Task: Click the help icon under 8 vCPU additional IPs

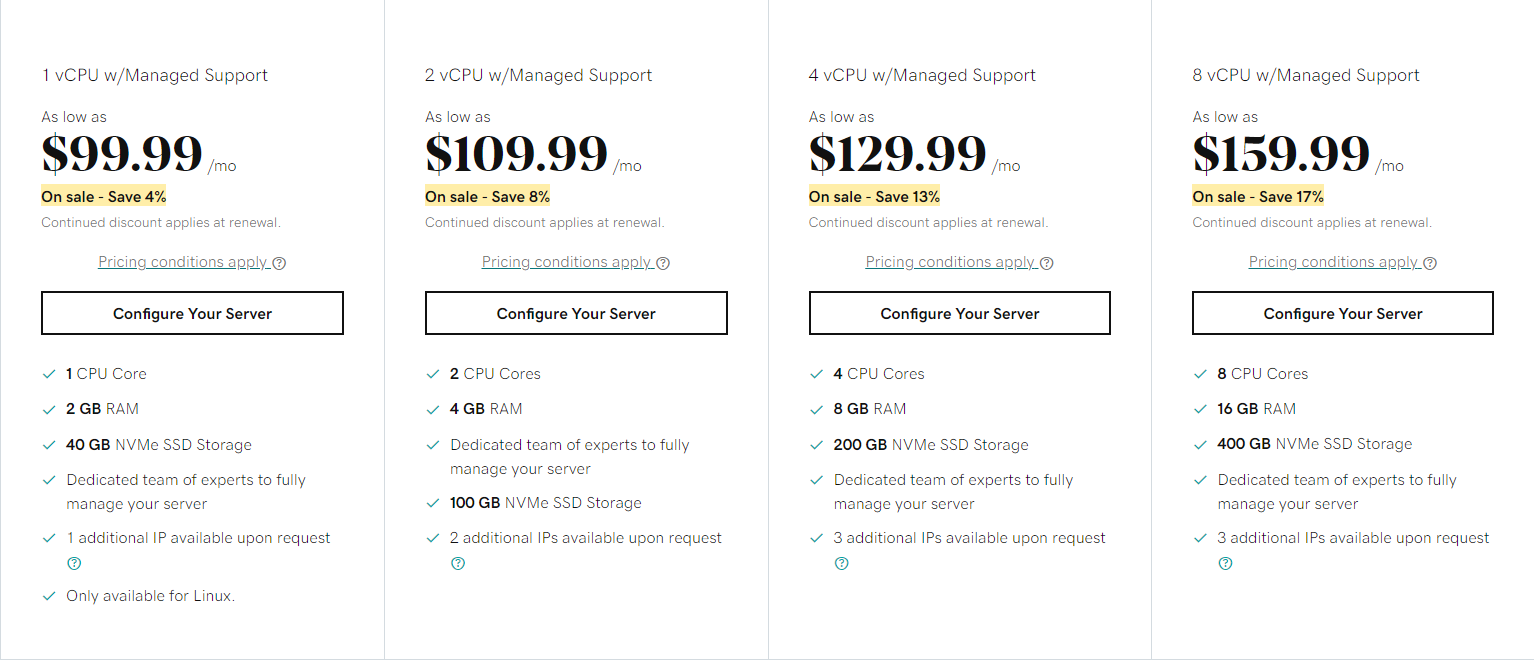Action: pyautogui.click(x=1225, y=563)
